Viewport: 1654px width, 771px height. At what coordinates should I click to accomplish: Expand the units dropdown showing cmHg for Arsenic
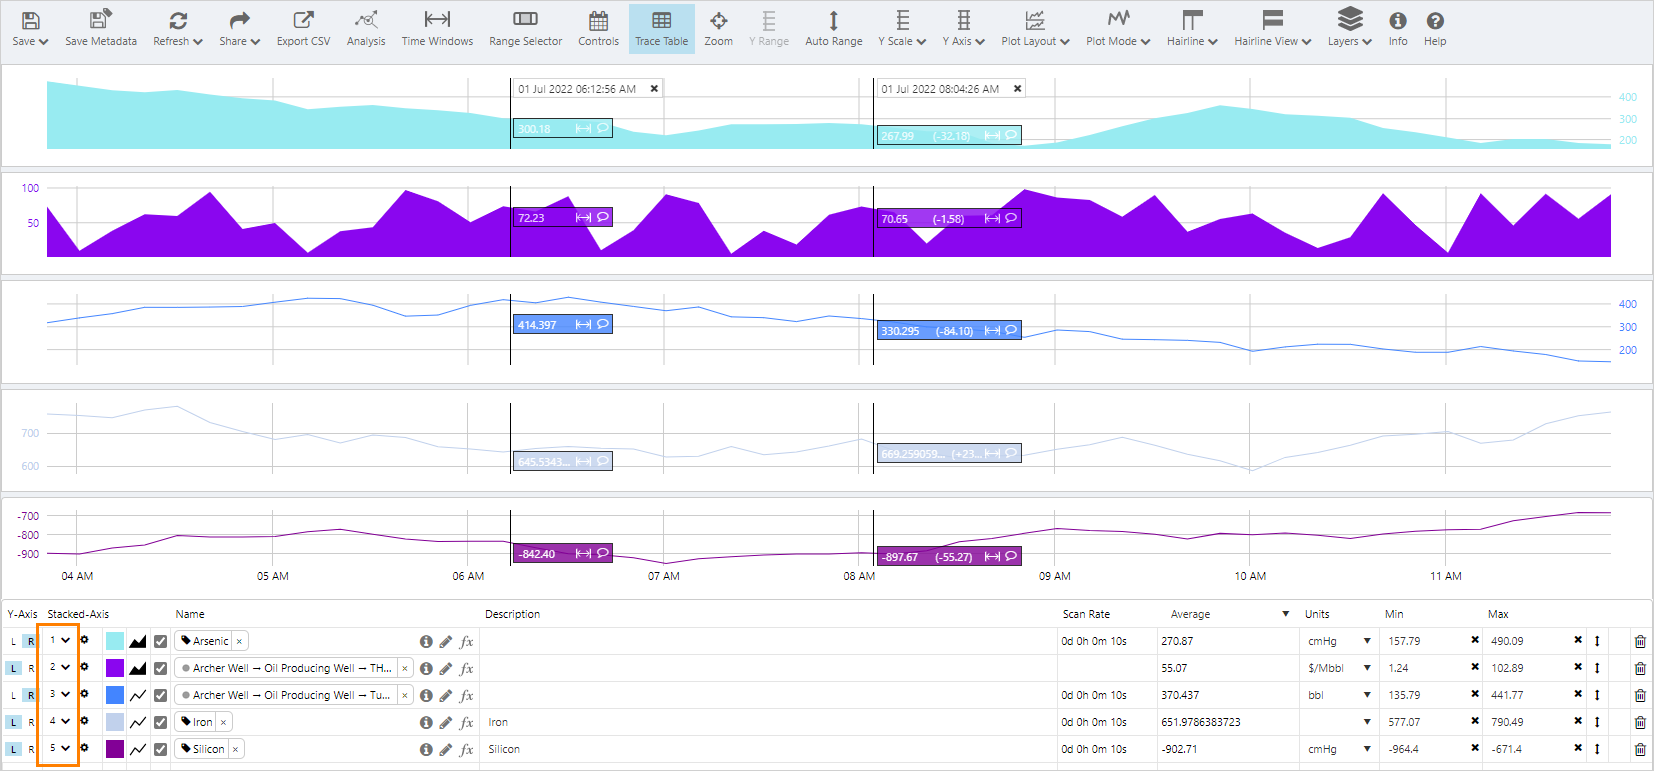(1367, 641)
